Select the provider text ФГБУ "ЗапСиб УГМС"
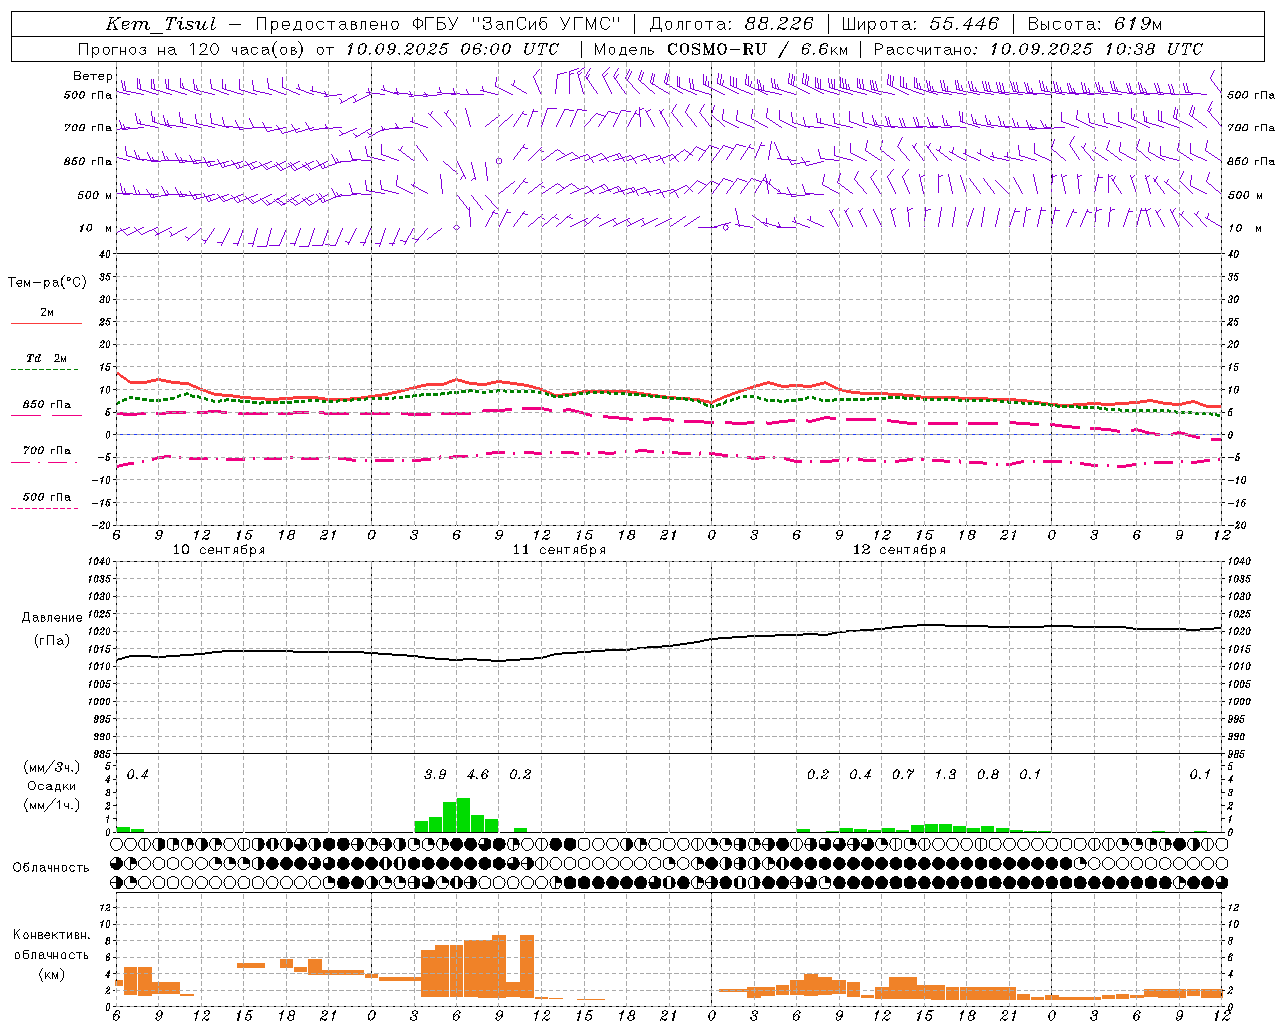 click(x=517, y=24)
